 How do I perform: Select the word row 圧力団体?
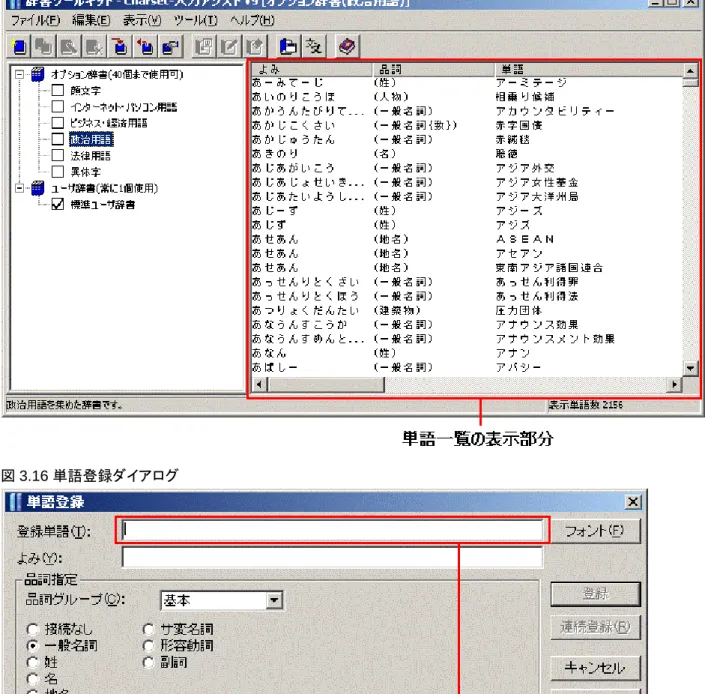click(x=467, y=311)
